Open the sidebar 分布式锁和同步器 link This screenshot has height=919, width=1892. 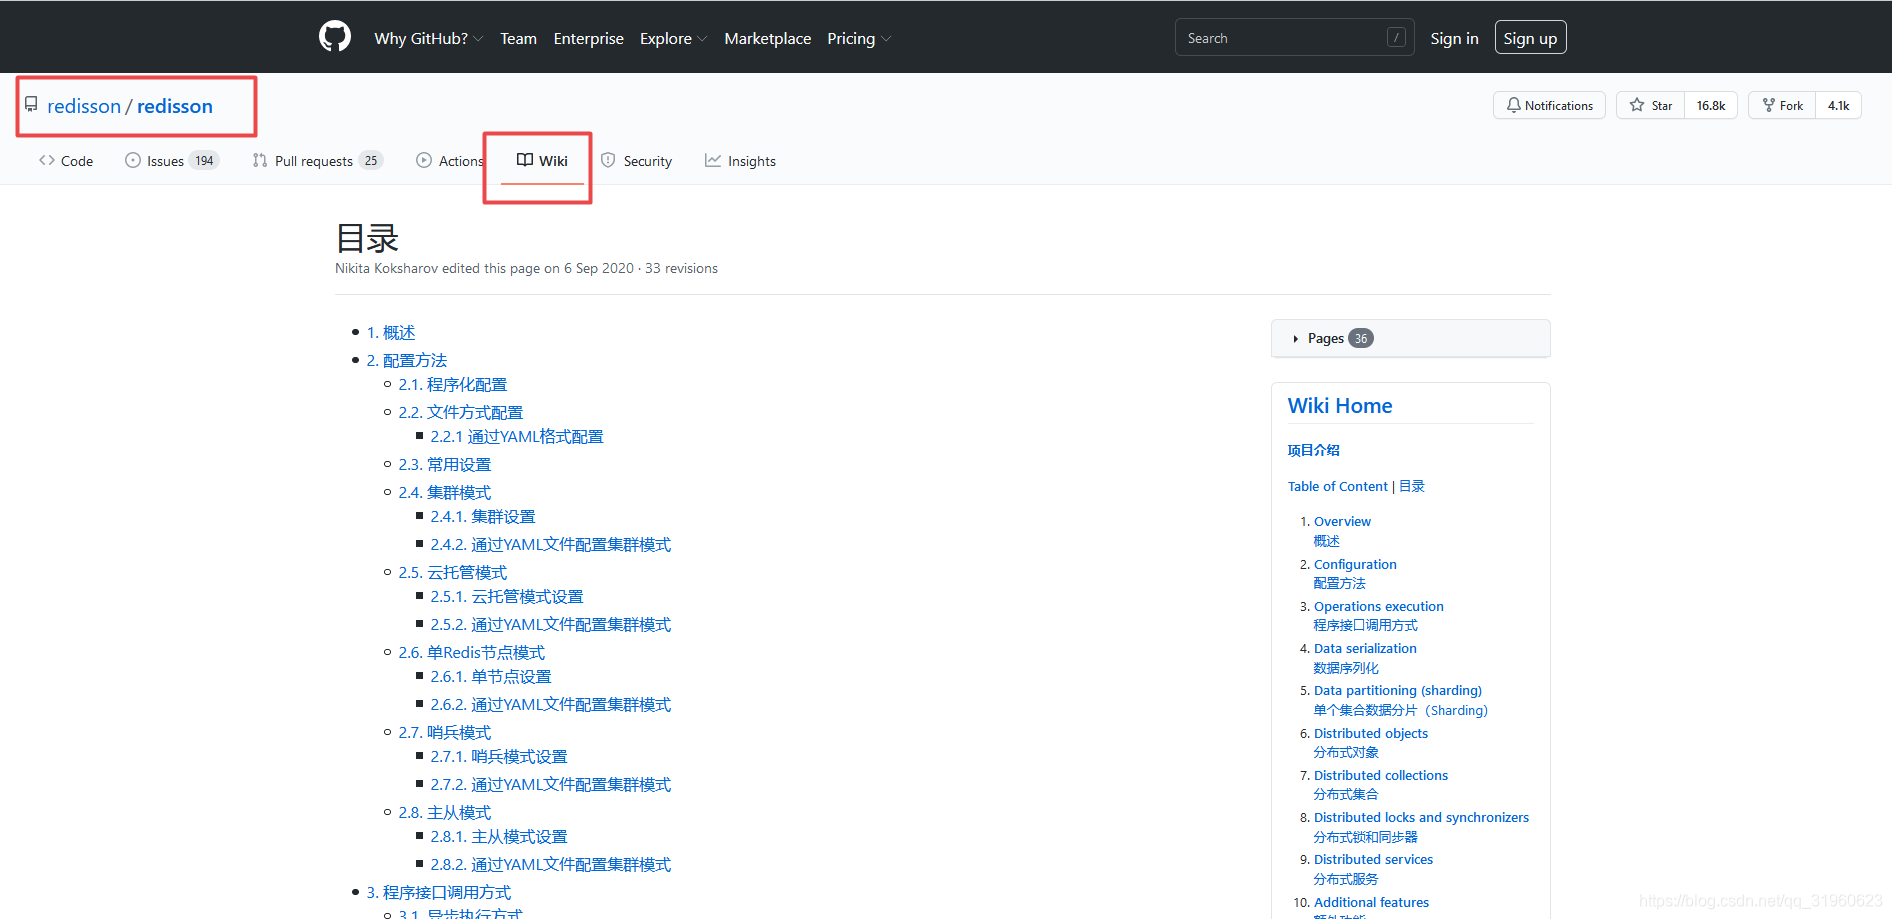coord(1366,837)
